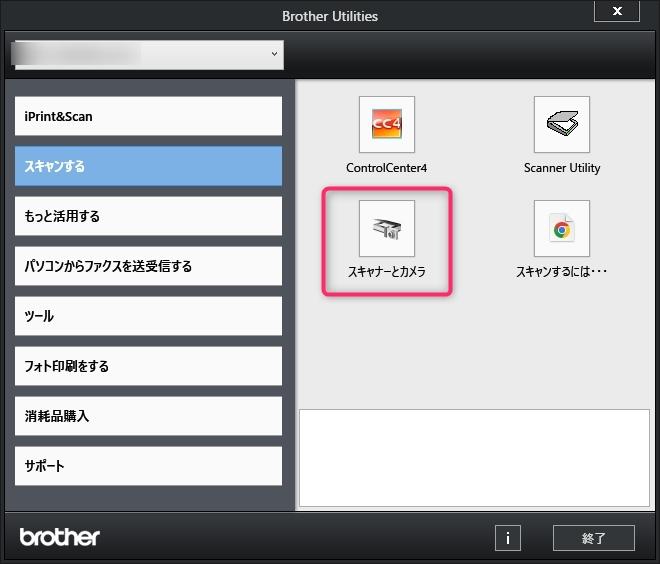Image resolution: width=660 pixels, height=564 pixels.
Task: Click the スキャナーとカメラ text label
Action: (386, 272)
